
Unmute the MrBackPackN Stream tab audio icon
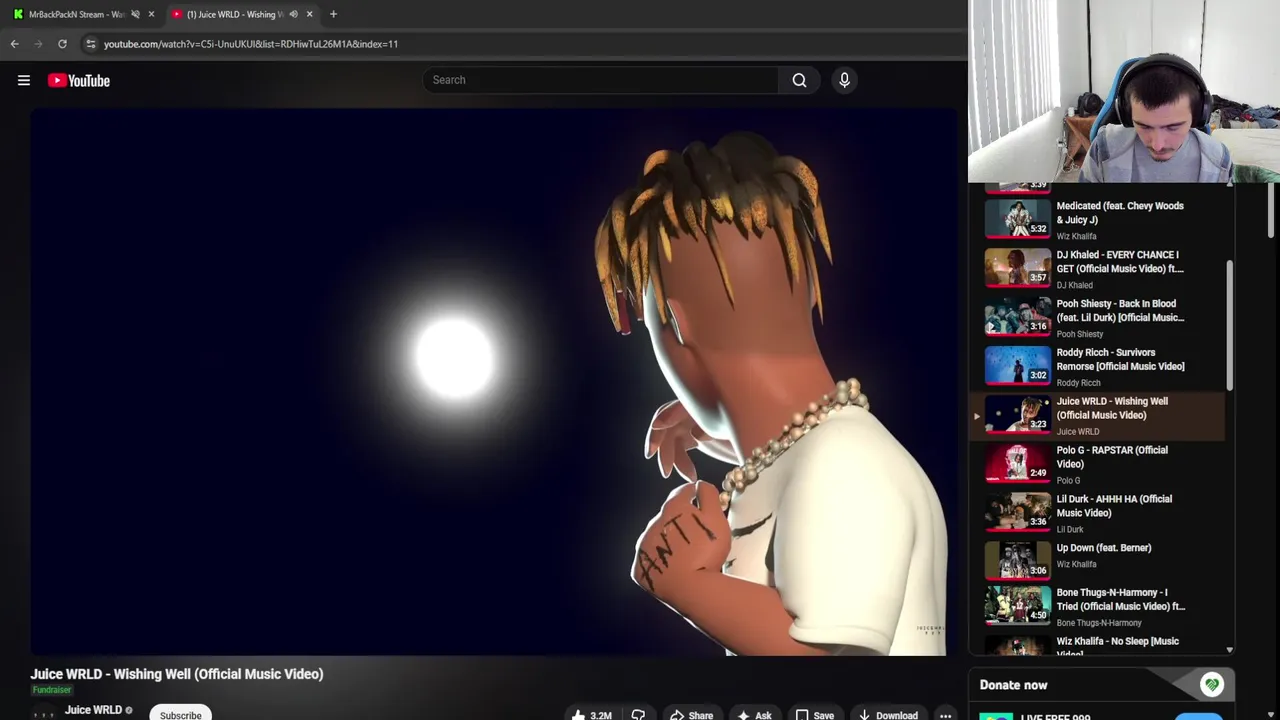(135, 14)
